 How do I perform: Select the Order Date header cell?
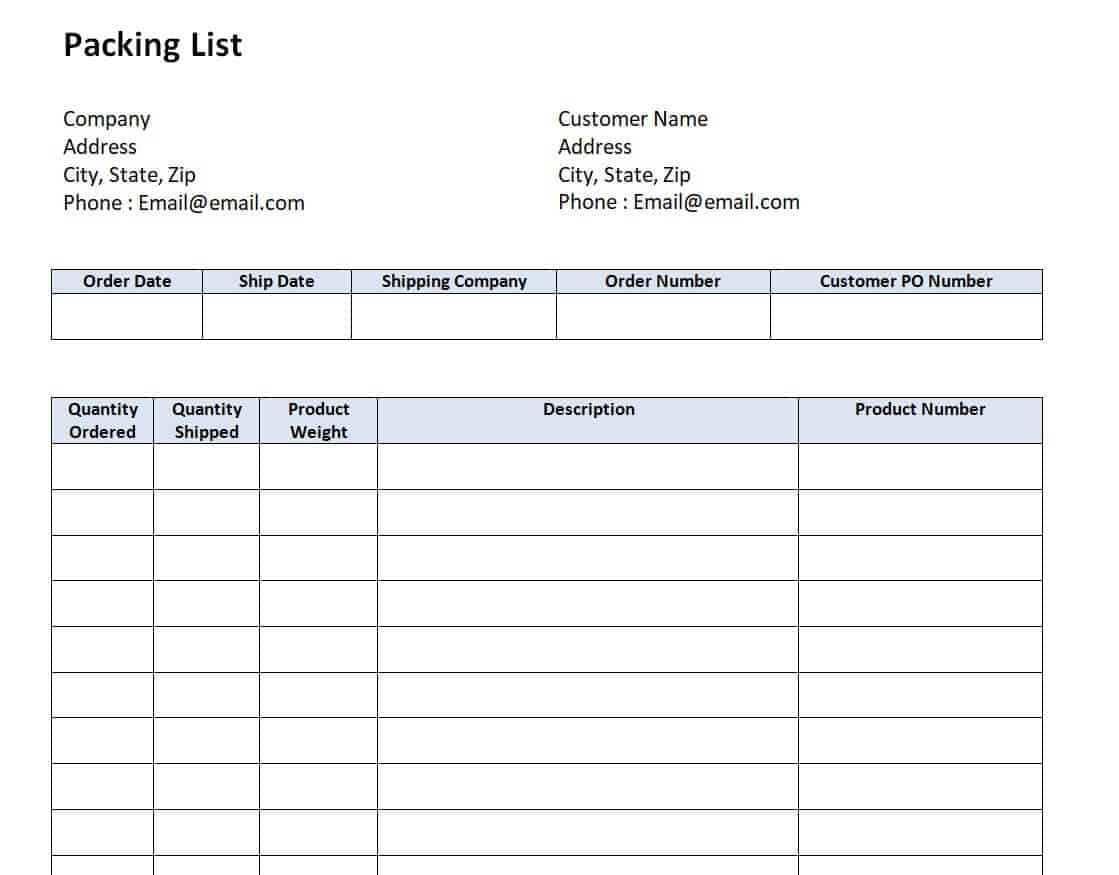tap(127, 281)
